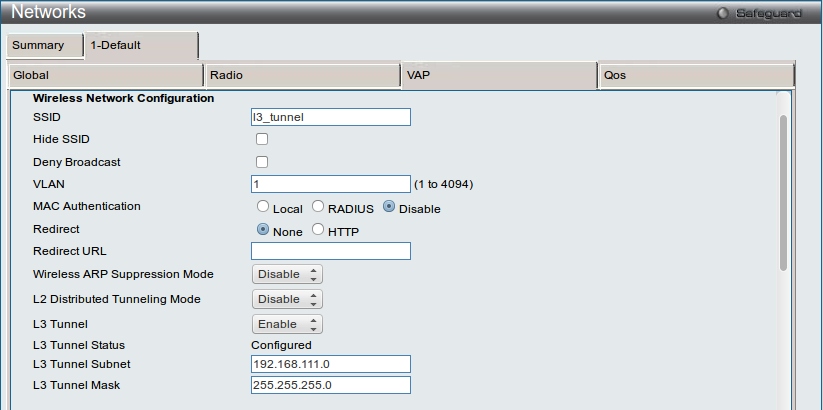Switch to the Radio tab
The width and height of the screenshot is (823, 410).
pyautogui.click(x=302, y=75)
